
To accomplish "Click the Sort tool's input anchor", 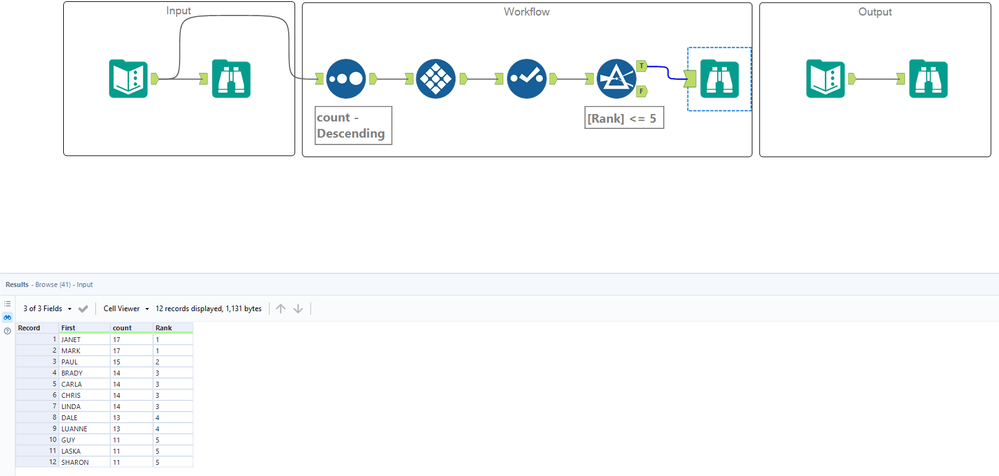I will [x=320, y=78].
